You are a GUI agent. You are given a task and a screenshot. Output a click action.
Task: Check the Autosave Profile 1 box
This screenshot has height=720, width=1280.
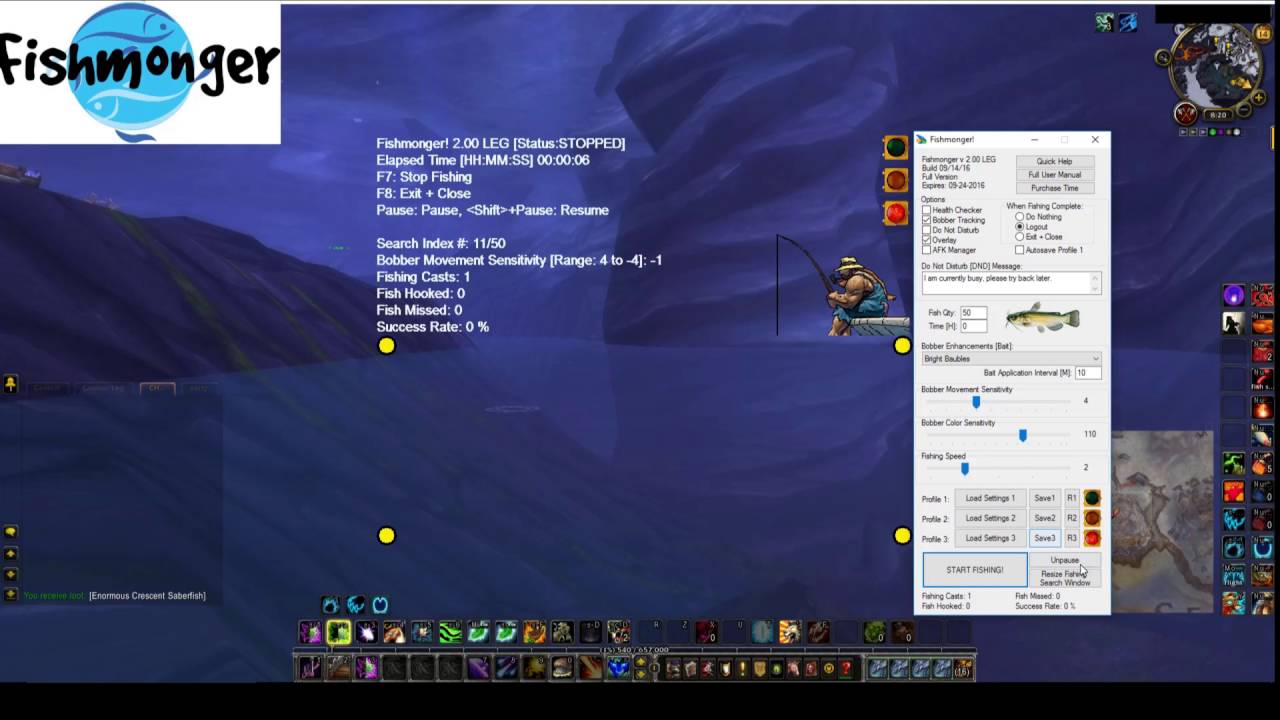(1019, 250)
